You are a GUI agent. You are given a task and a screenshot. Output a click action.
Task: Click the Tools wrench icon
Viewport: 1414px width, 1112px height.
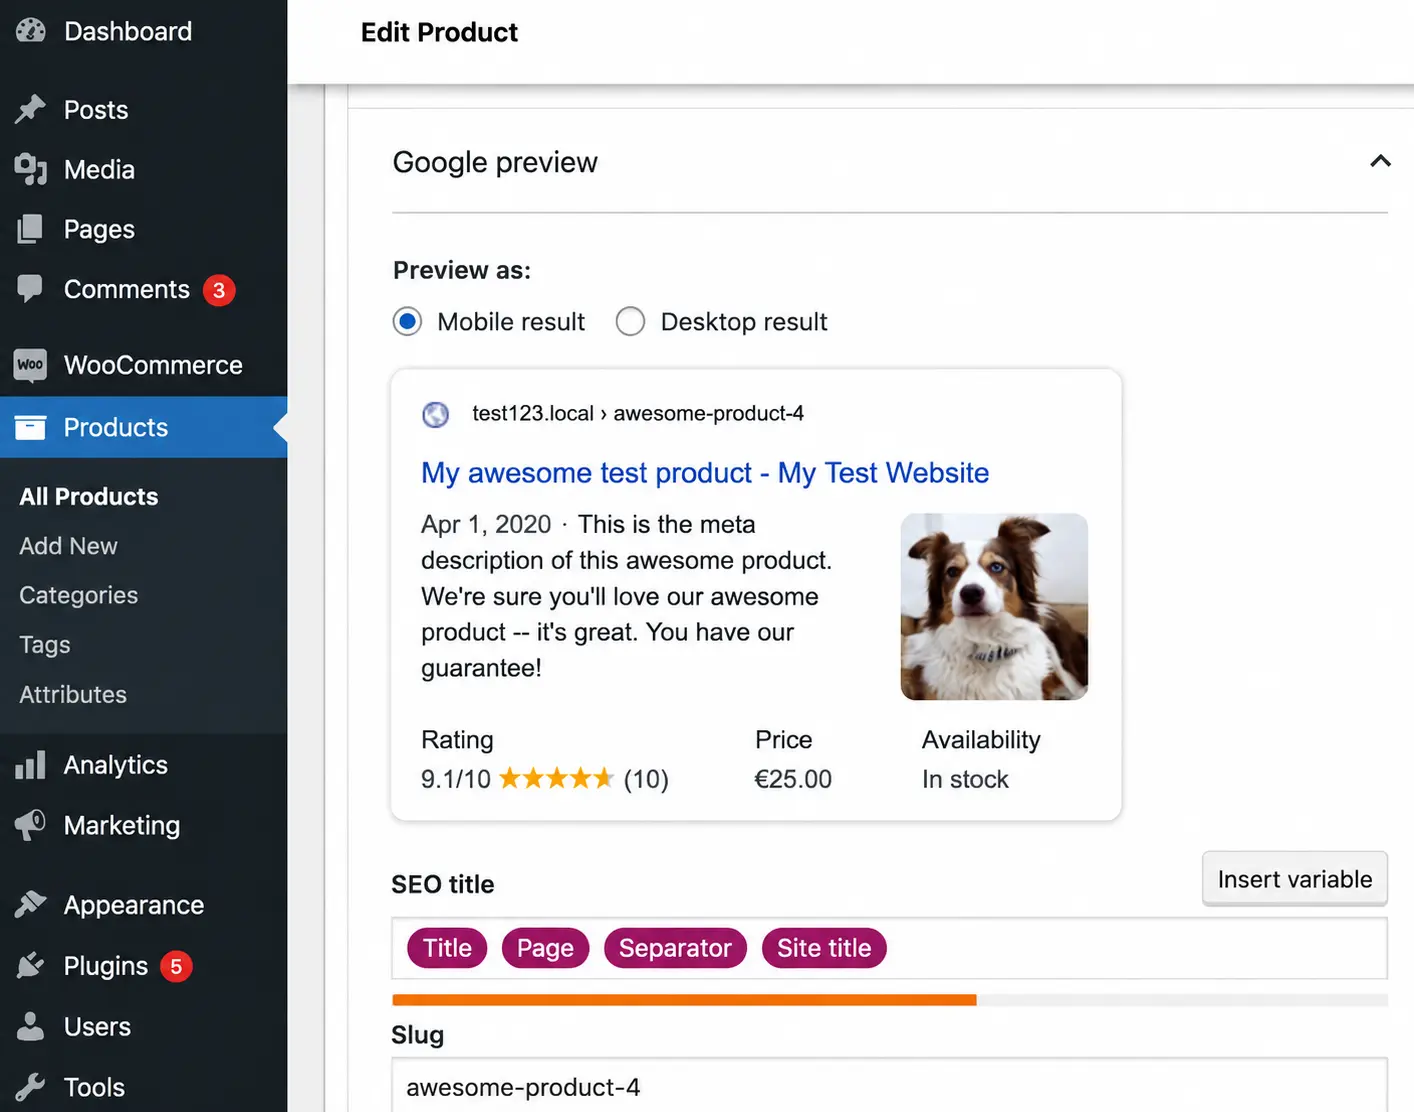[x=31, y=1087]
